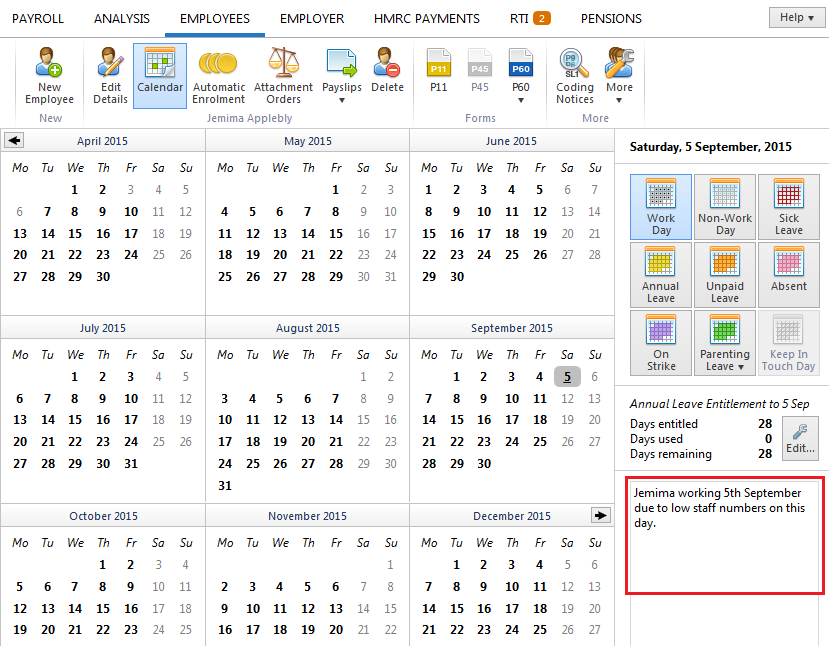Mark day as Absent
The width and height of the screenshot is (829, 646).
pyautogui.click(x=789, y=275)
